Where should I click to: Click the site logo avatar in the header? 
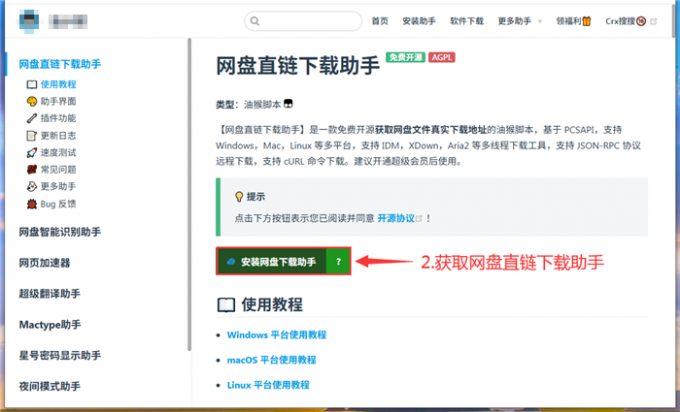click(x=29, y=21)
